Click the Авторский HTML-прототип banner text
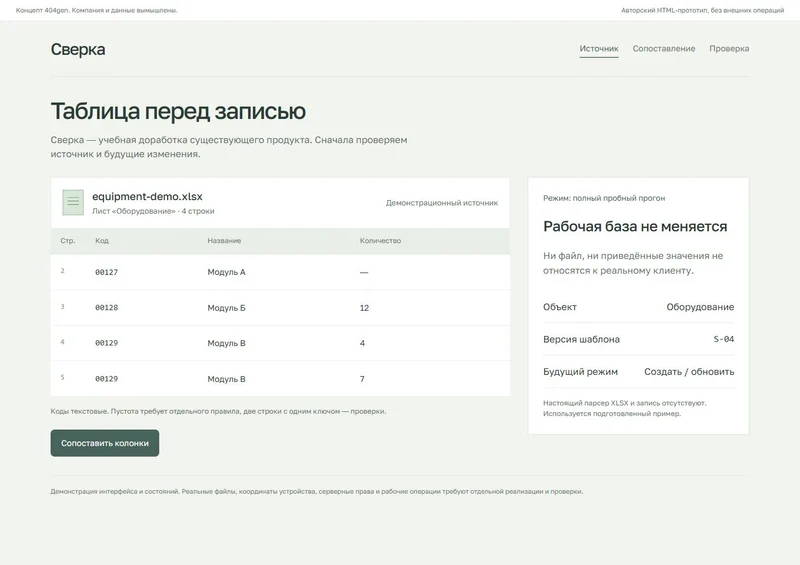Viewport: 800px width, 565px height. [703, 10]
